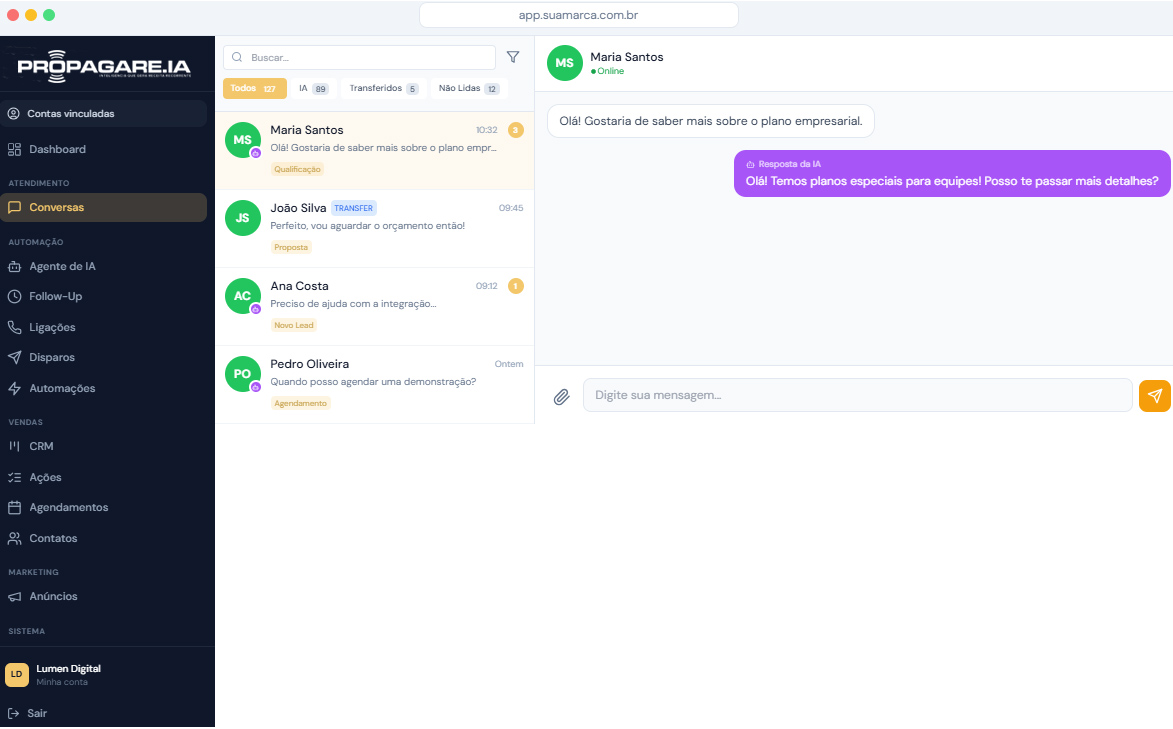Click the Contas vinculadas user icon
This screenshot has height=729, width=1173.
[x=13, y=114]
